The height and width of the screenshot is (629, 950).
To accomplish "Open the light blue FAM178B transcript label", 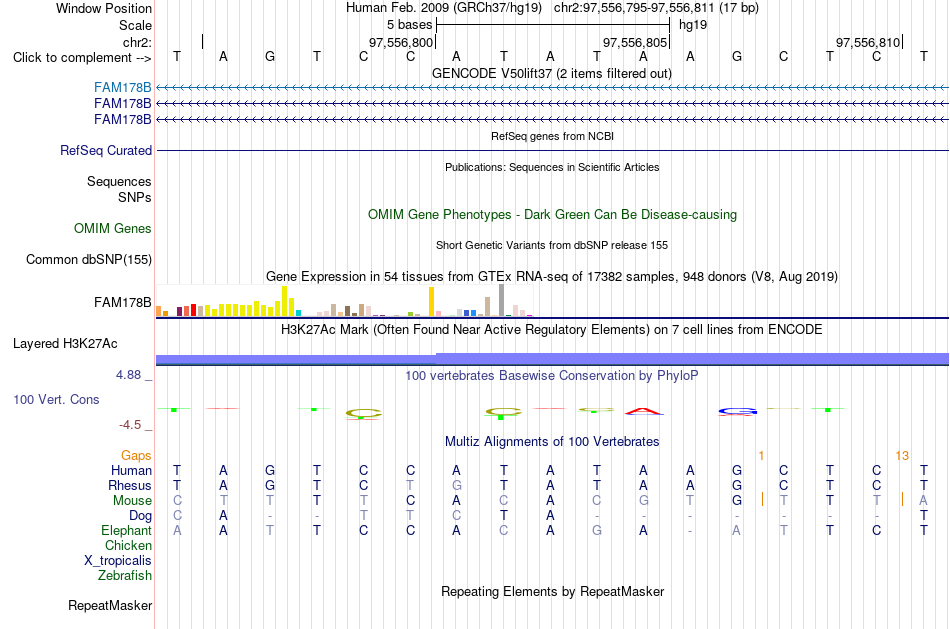I will click(122, 88).
